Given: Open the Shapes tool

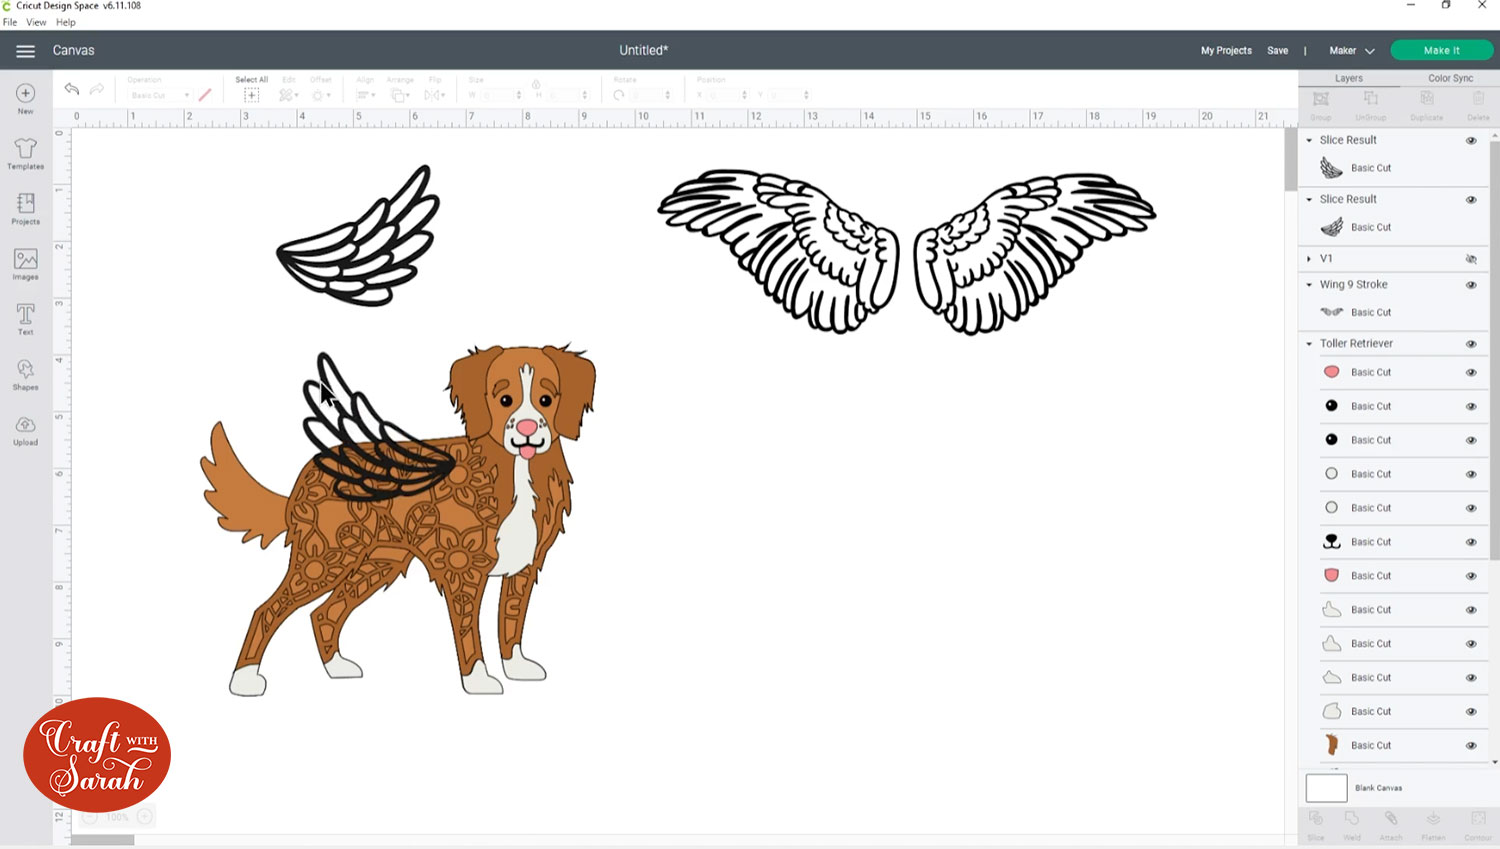Looking at the screenshot, I should (26, 374).
